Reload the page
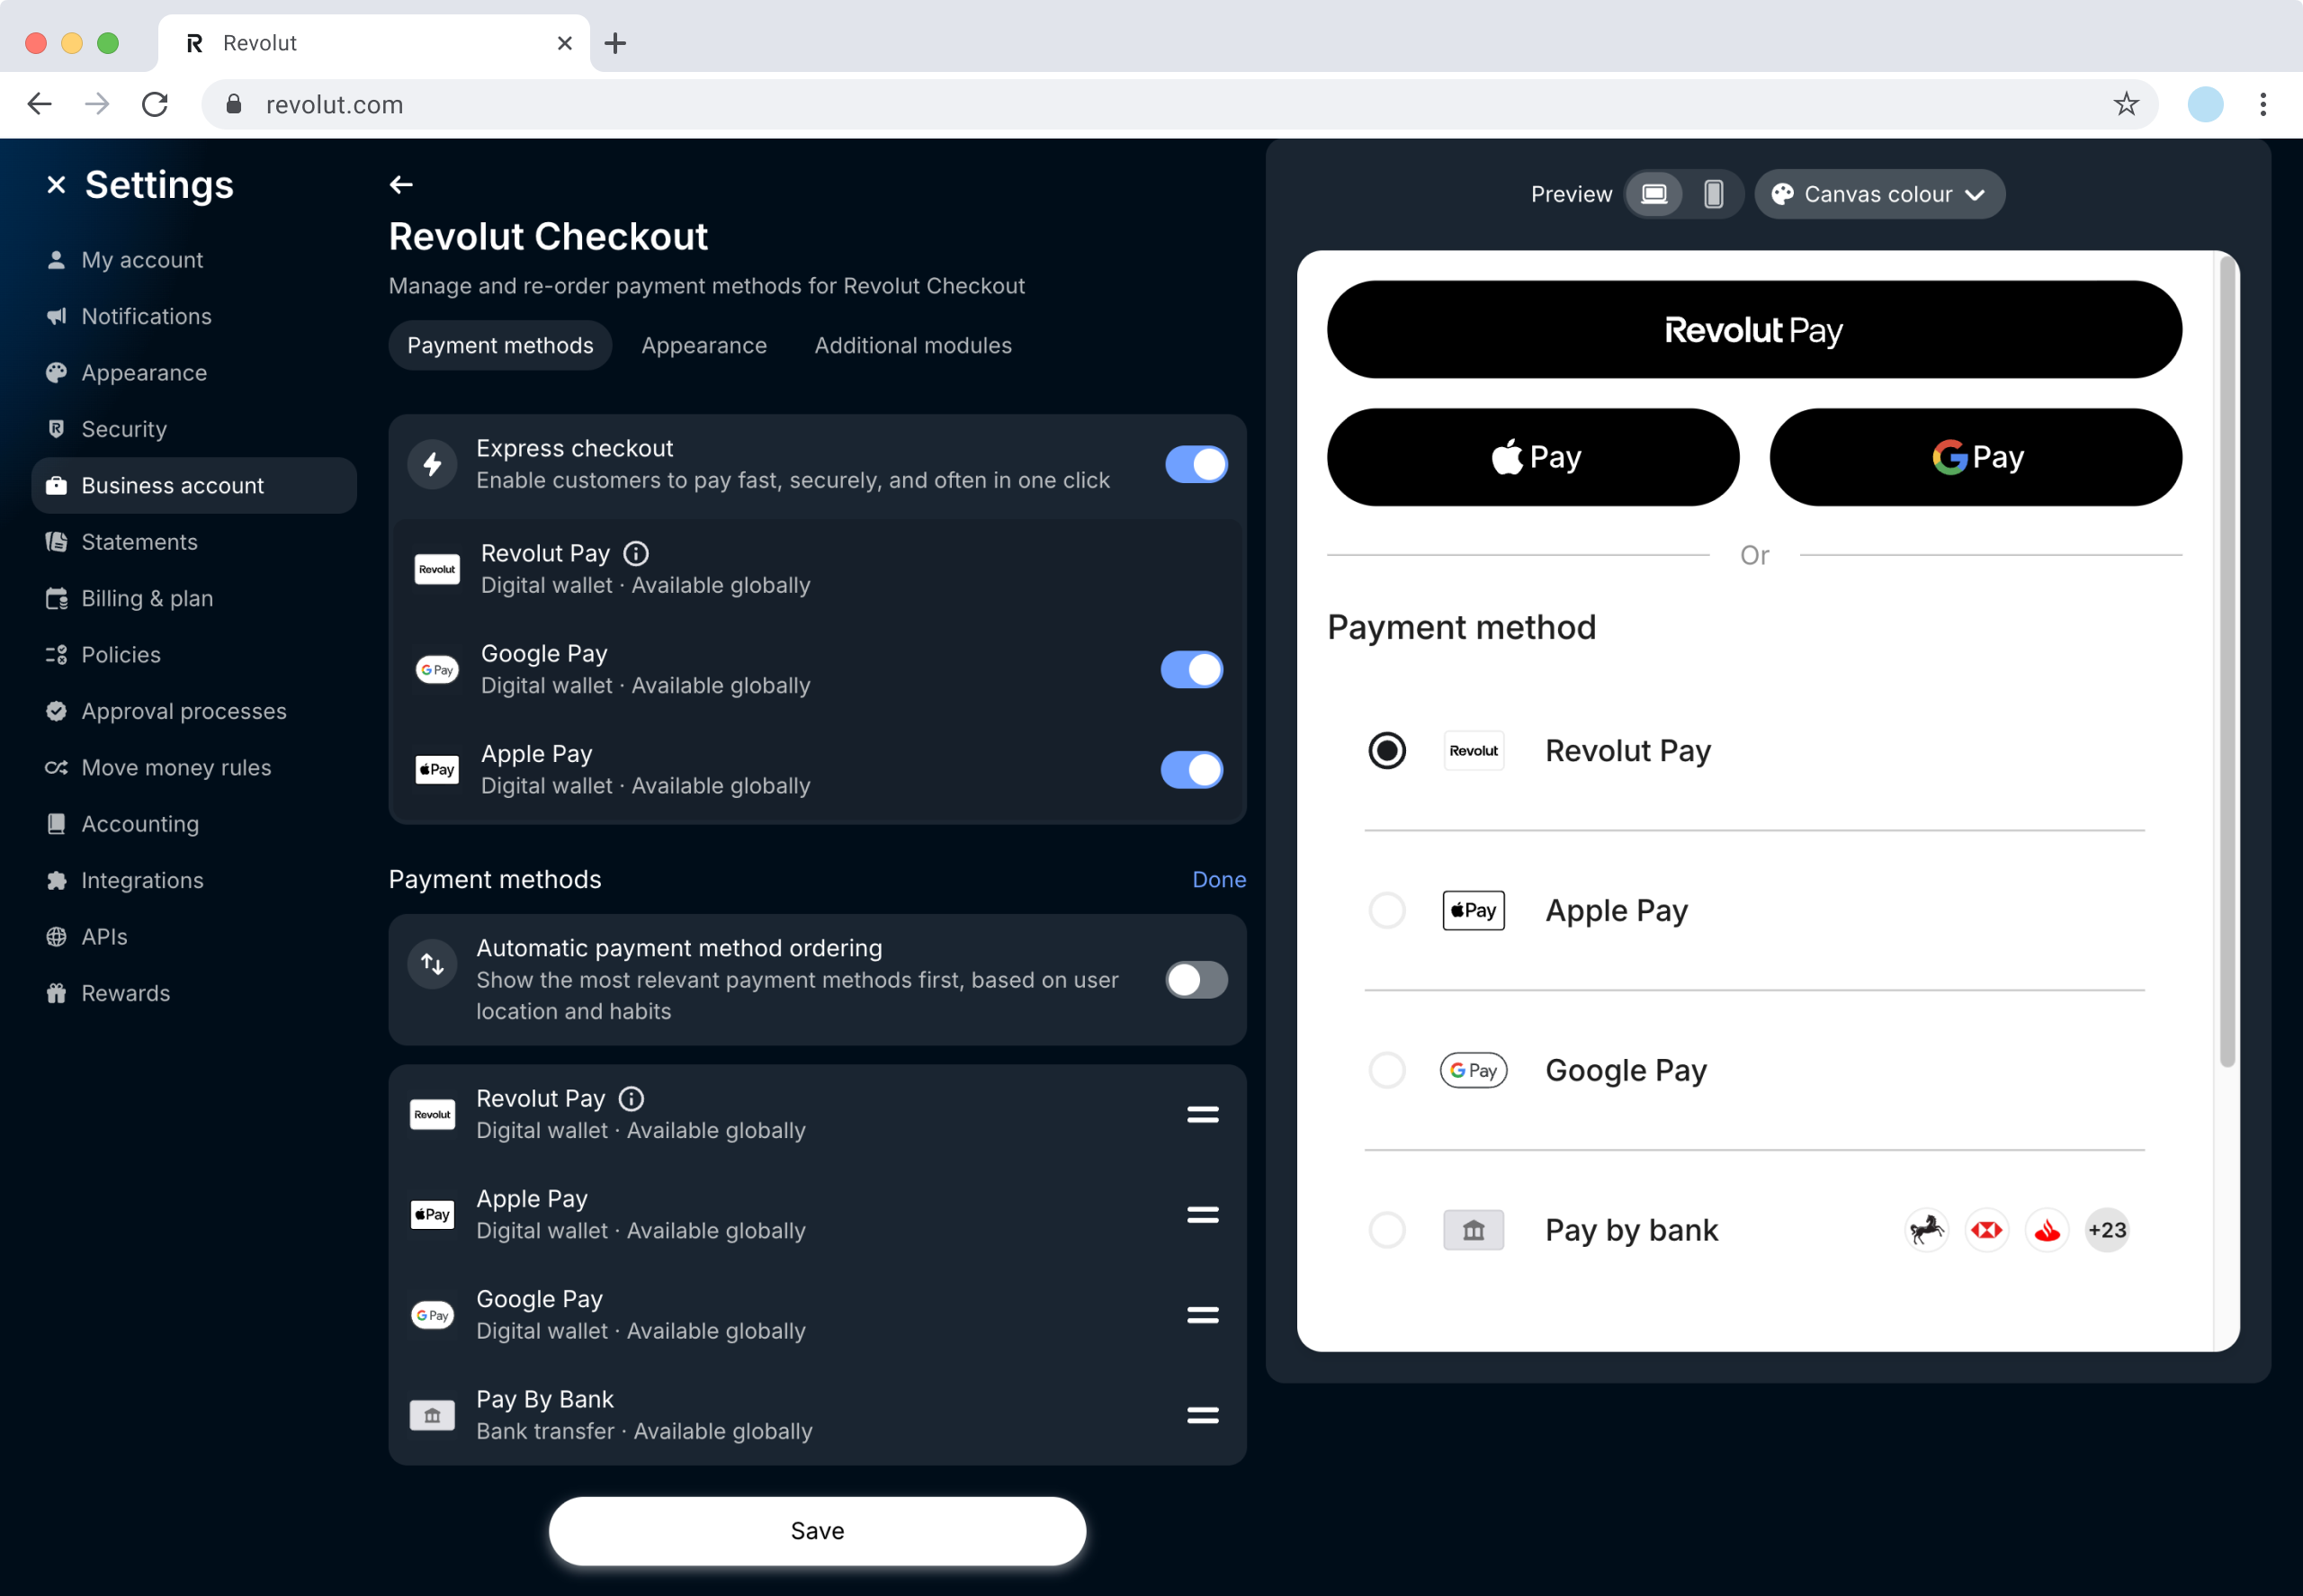 tap(155, 104)
